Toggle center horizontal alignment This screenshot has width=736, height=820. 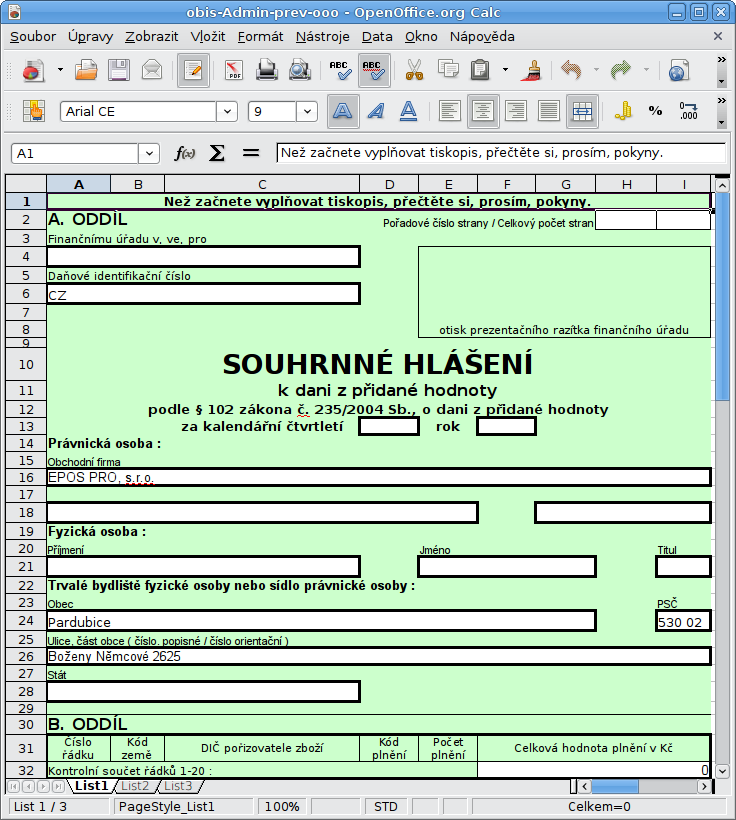pos(484,111)
